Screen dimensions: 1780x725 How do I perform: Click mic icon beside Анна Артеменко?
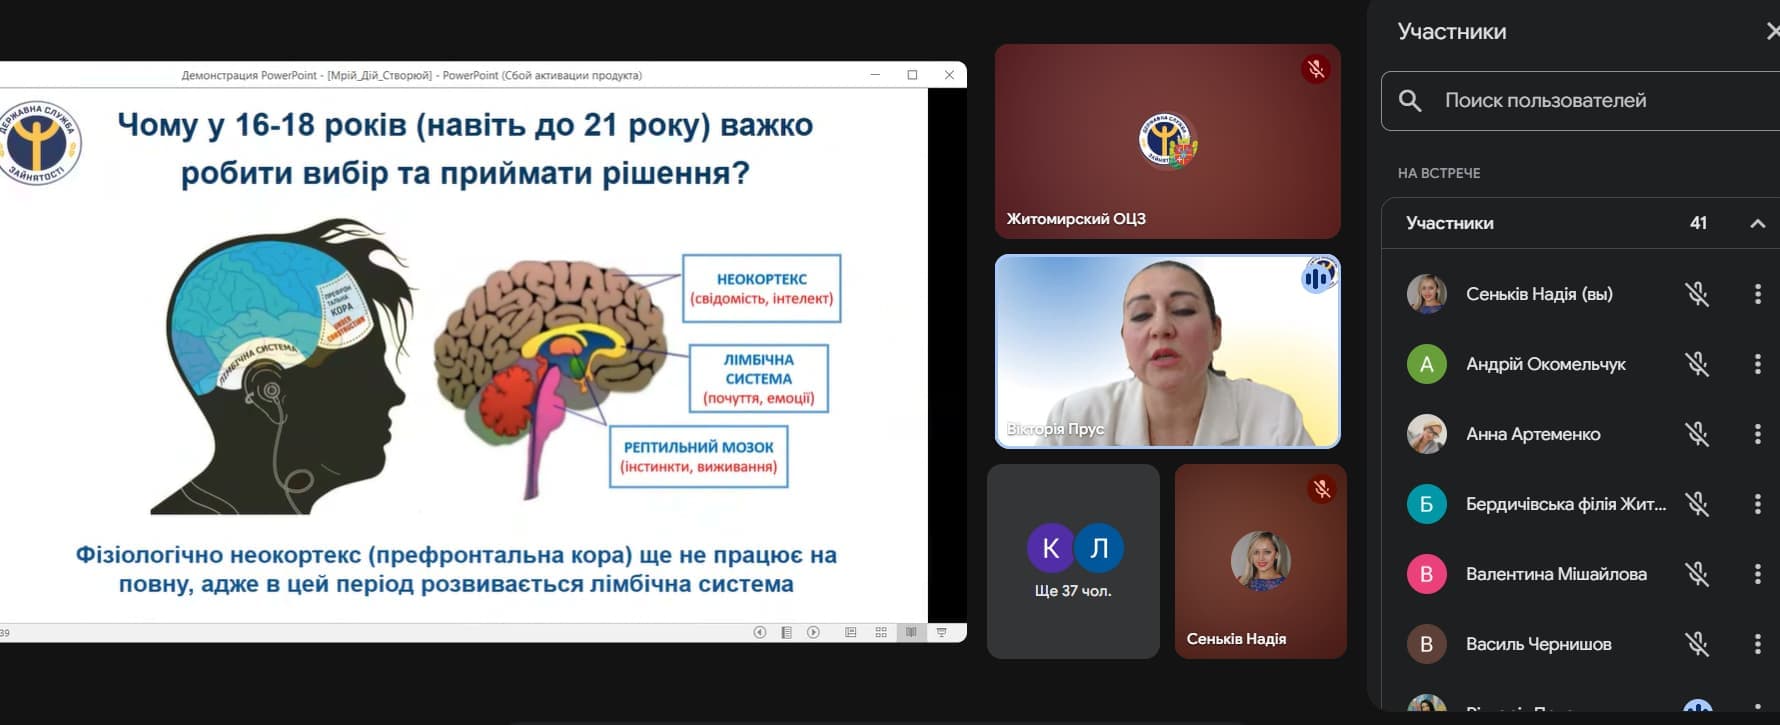1697,434
